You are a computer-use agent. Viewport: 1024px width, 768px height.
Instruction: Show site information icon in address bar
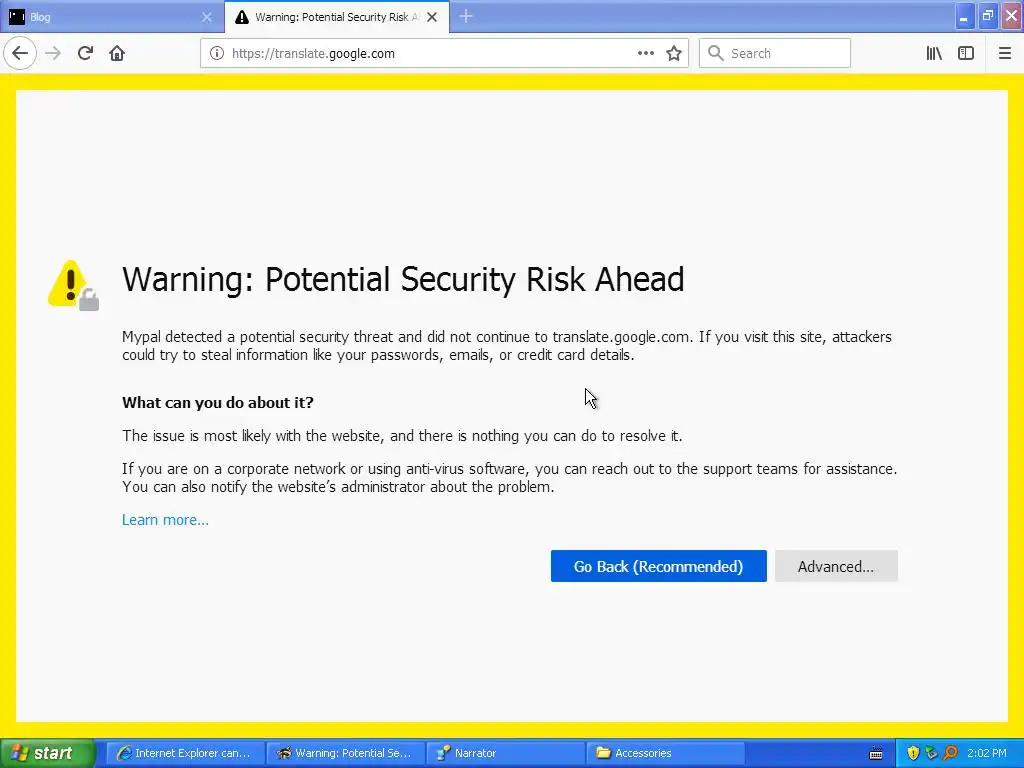(216, 54)
